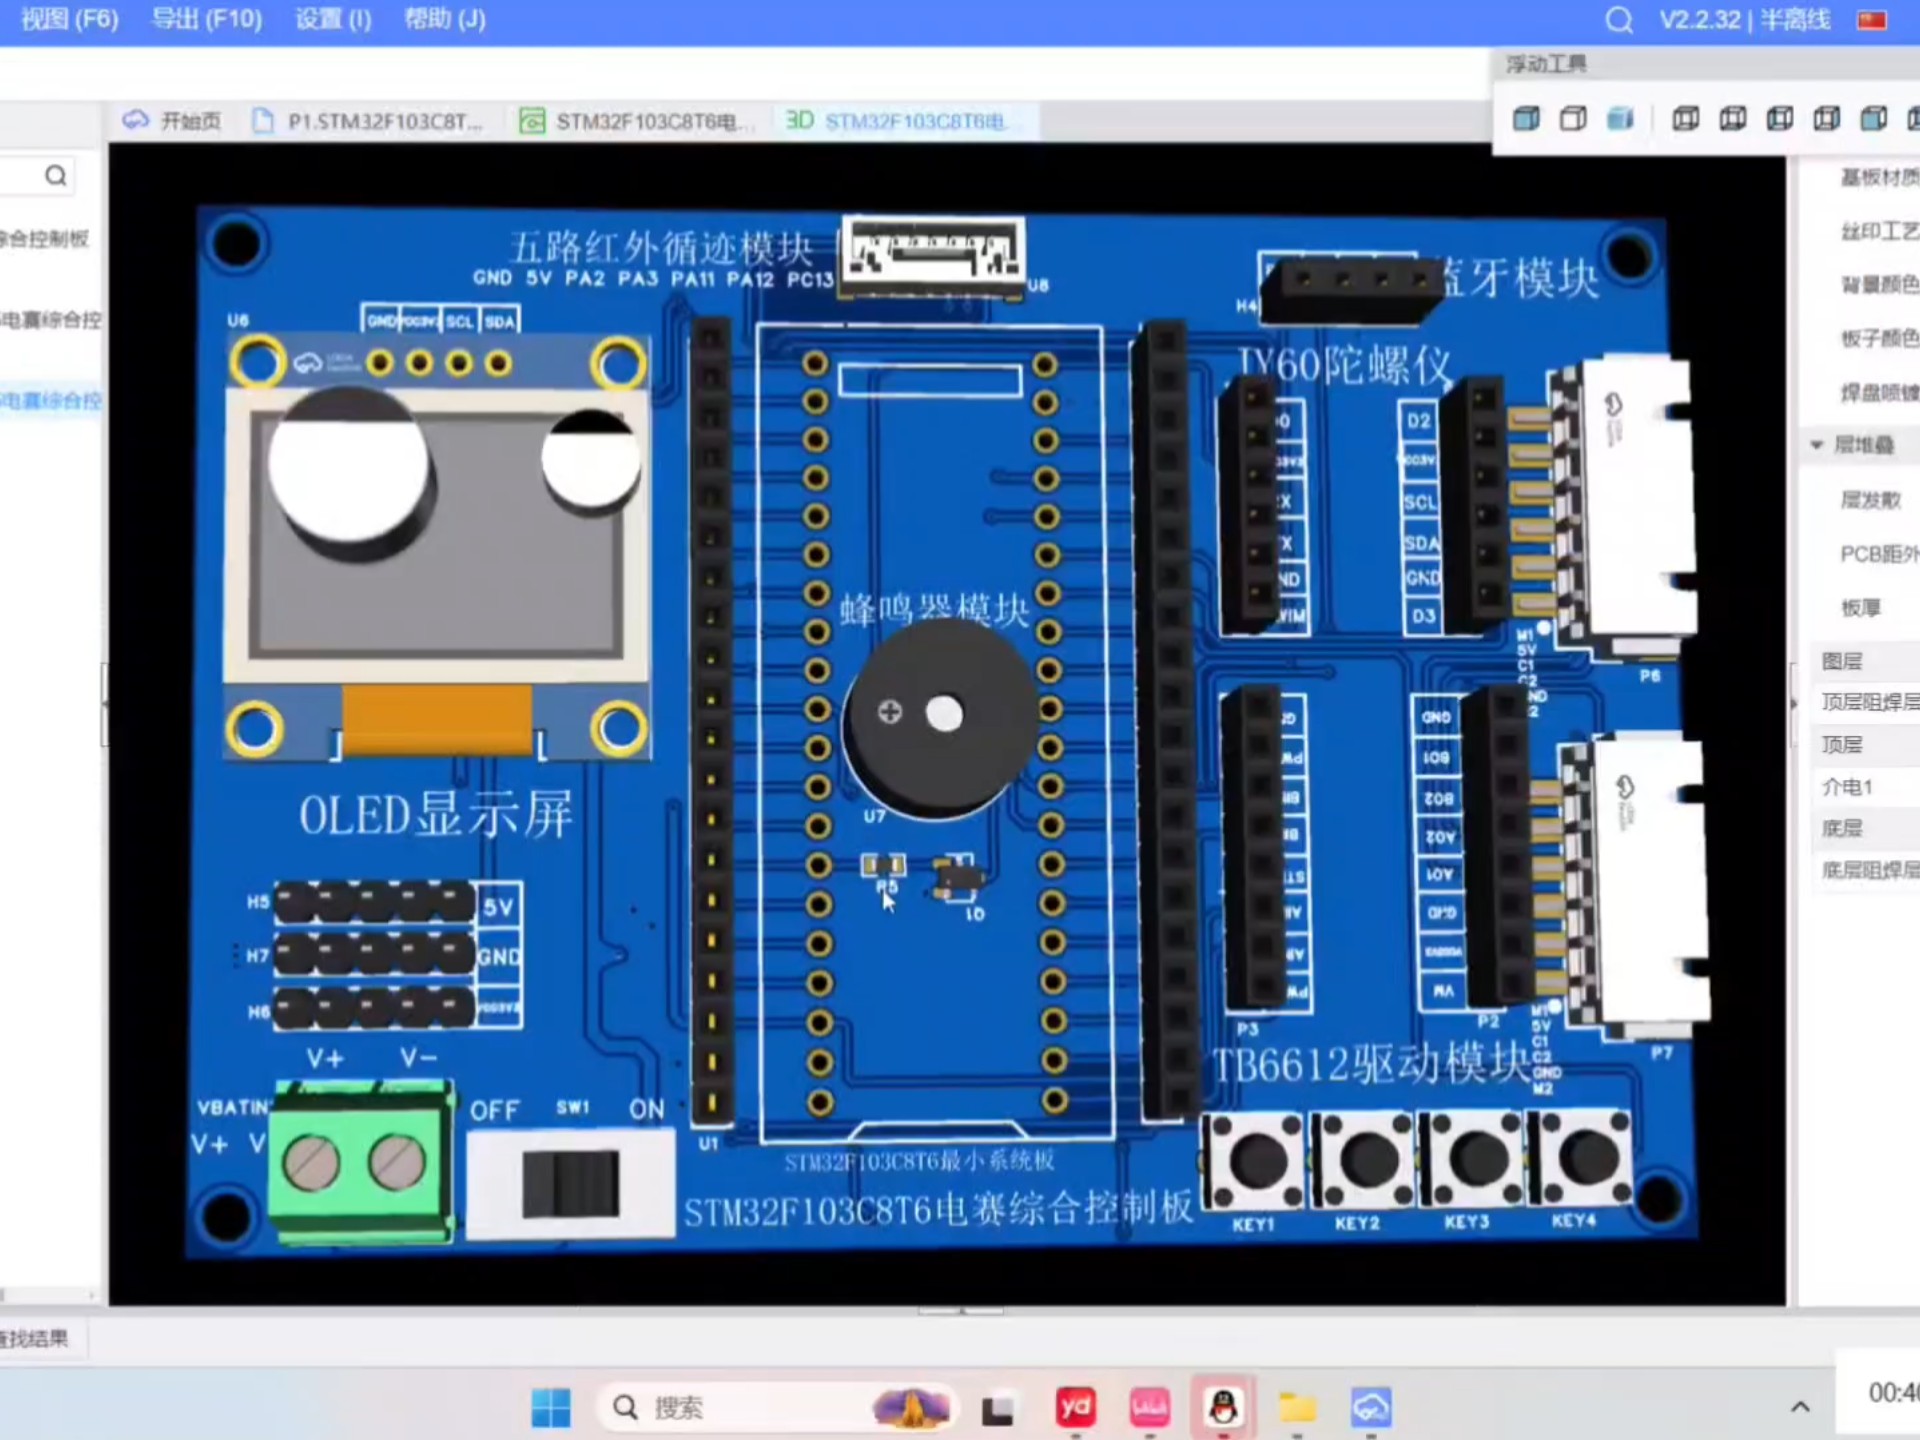
Task: Click the Task View icon in the taskbar
Action: pyautogui.click(x=998, y=1409)
